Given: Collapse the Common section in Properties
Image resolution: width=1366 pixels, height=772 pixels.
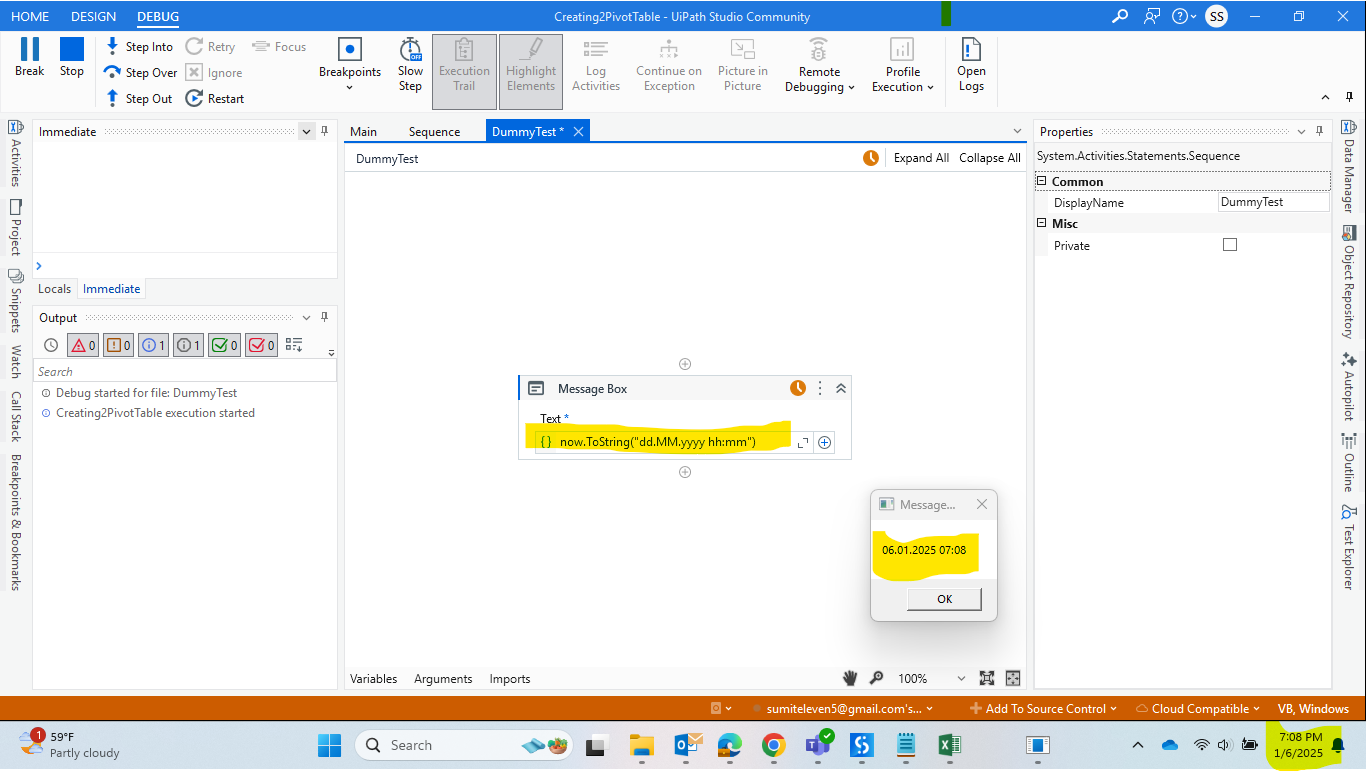Looking at the screenshot, I should coord(1042,181).
